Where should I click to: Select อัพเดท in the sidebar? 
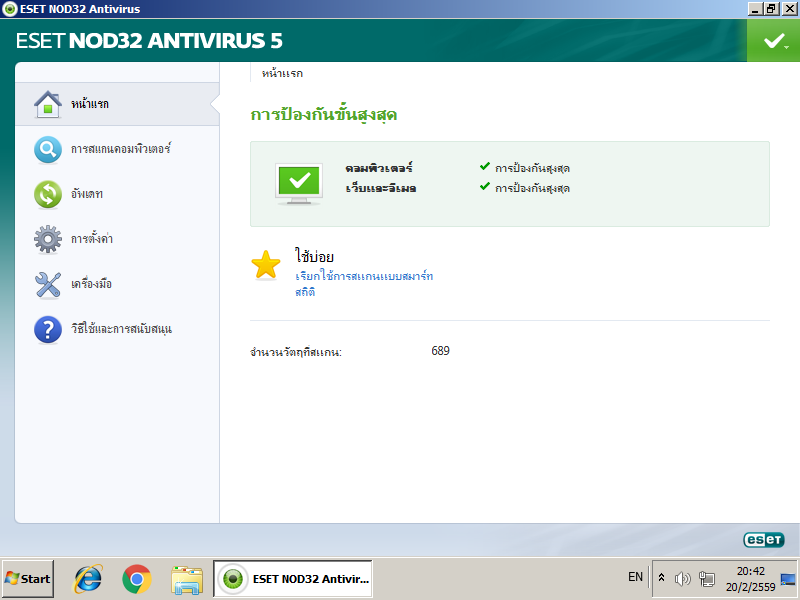(x=87, y=194)
